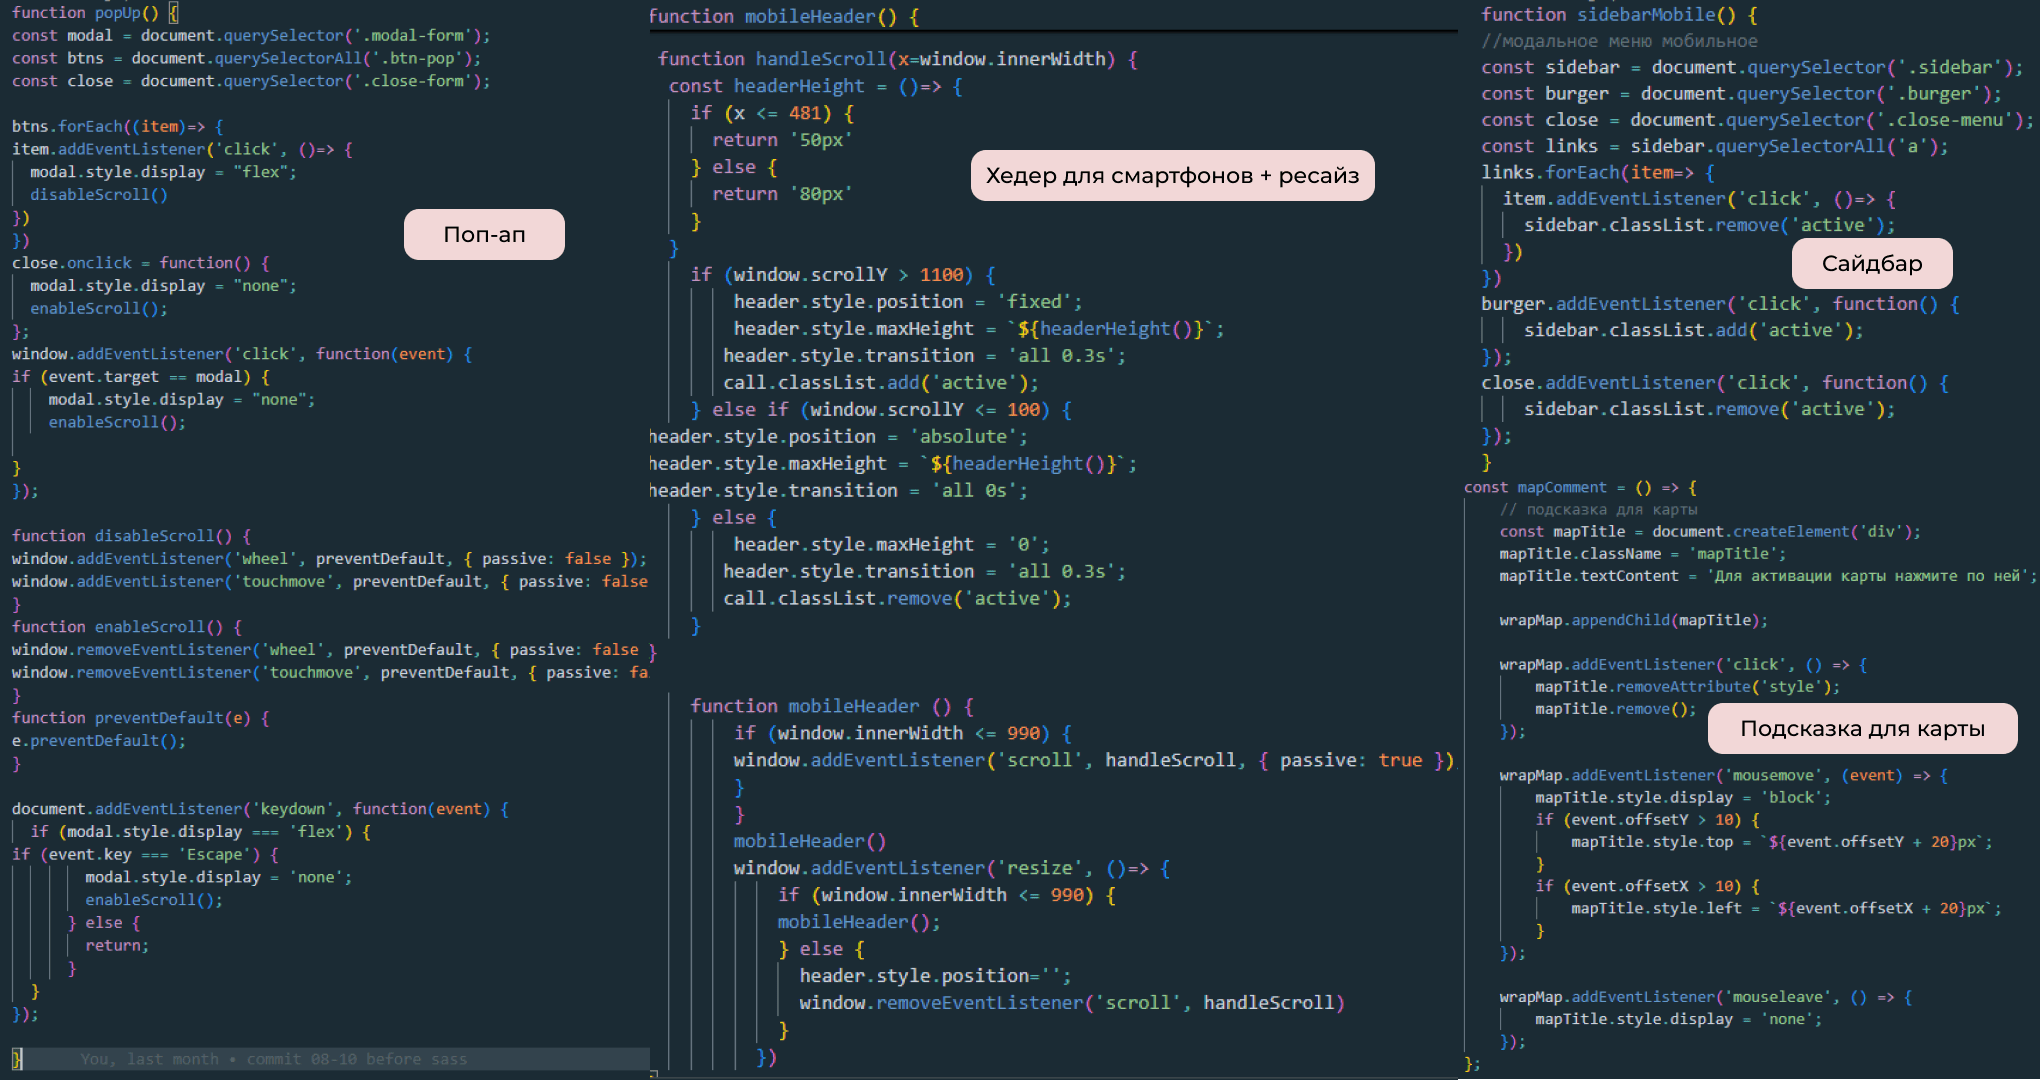The width and height of the screenshot is (2040, 1080).
Task: Click the 'disableScroll()' call line
Action: [x=99, y=195]
